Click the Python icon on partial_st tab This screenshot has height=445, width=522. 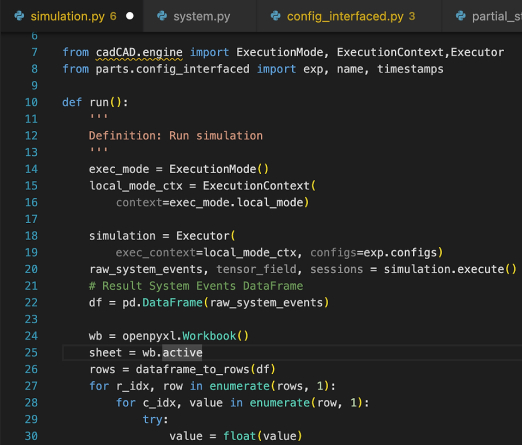pyautogui.click(x=461, y=16)
